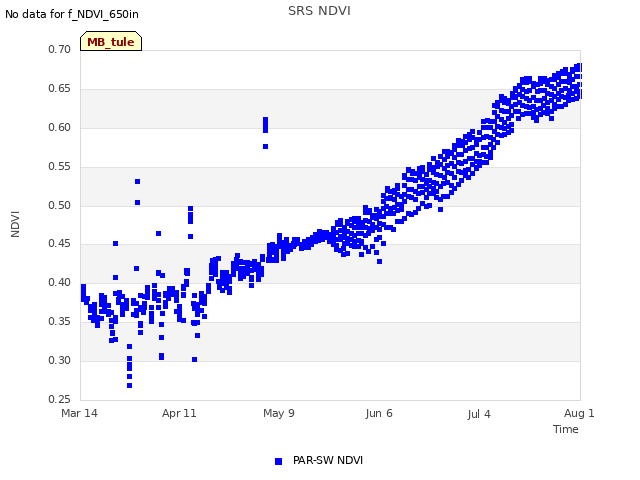Click the Time x-axis title
The width and height of the screenshot is (640, 480).
click(566, 429)
